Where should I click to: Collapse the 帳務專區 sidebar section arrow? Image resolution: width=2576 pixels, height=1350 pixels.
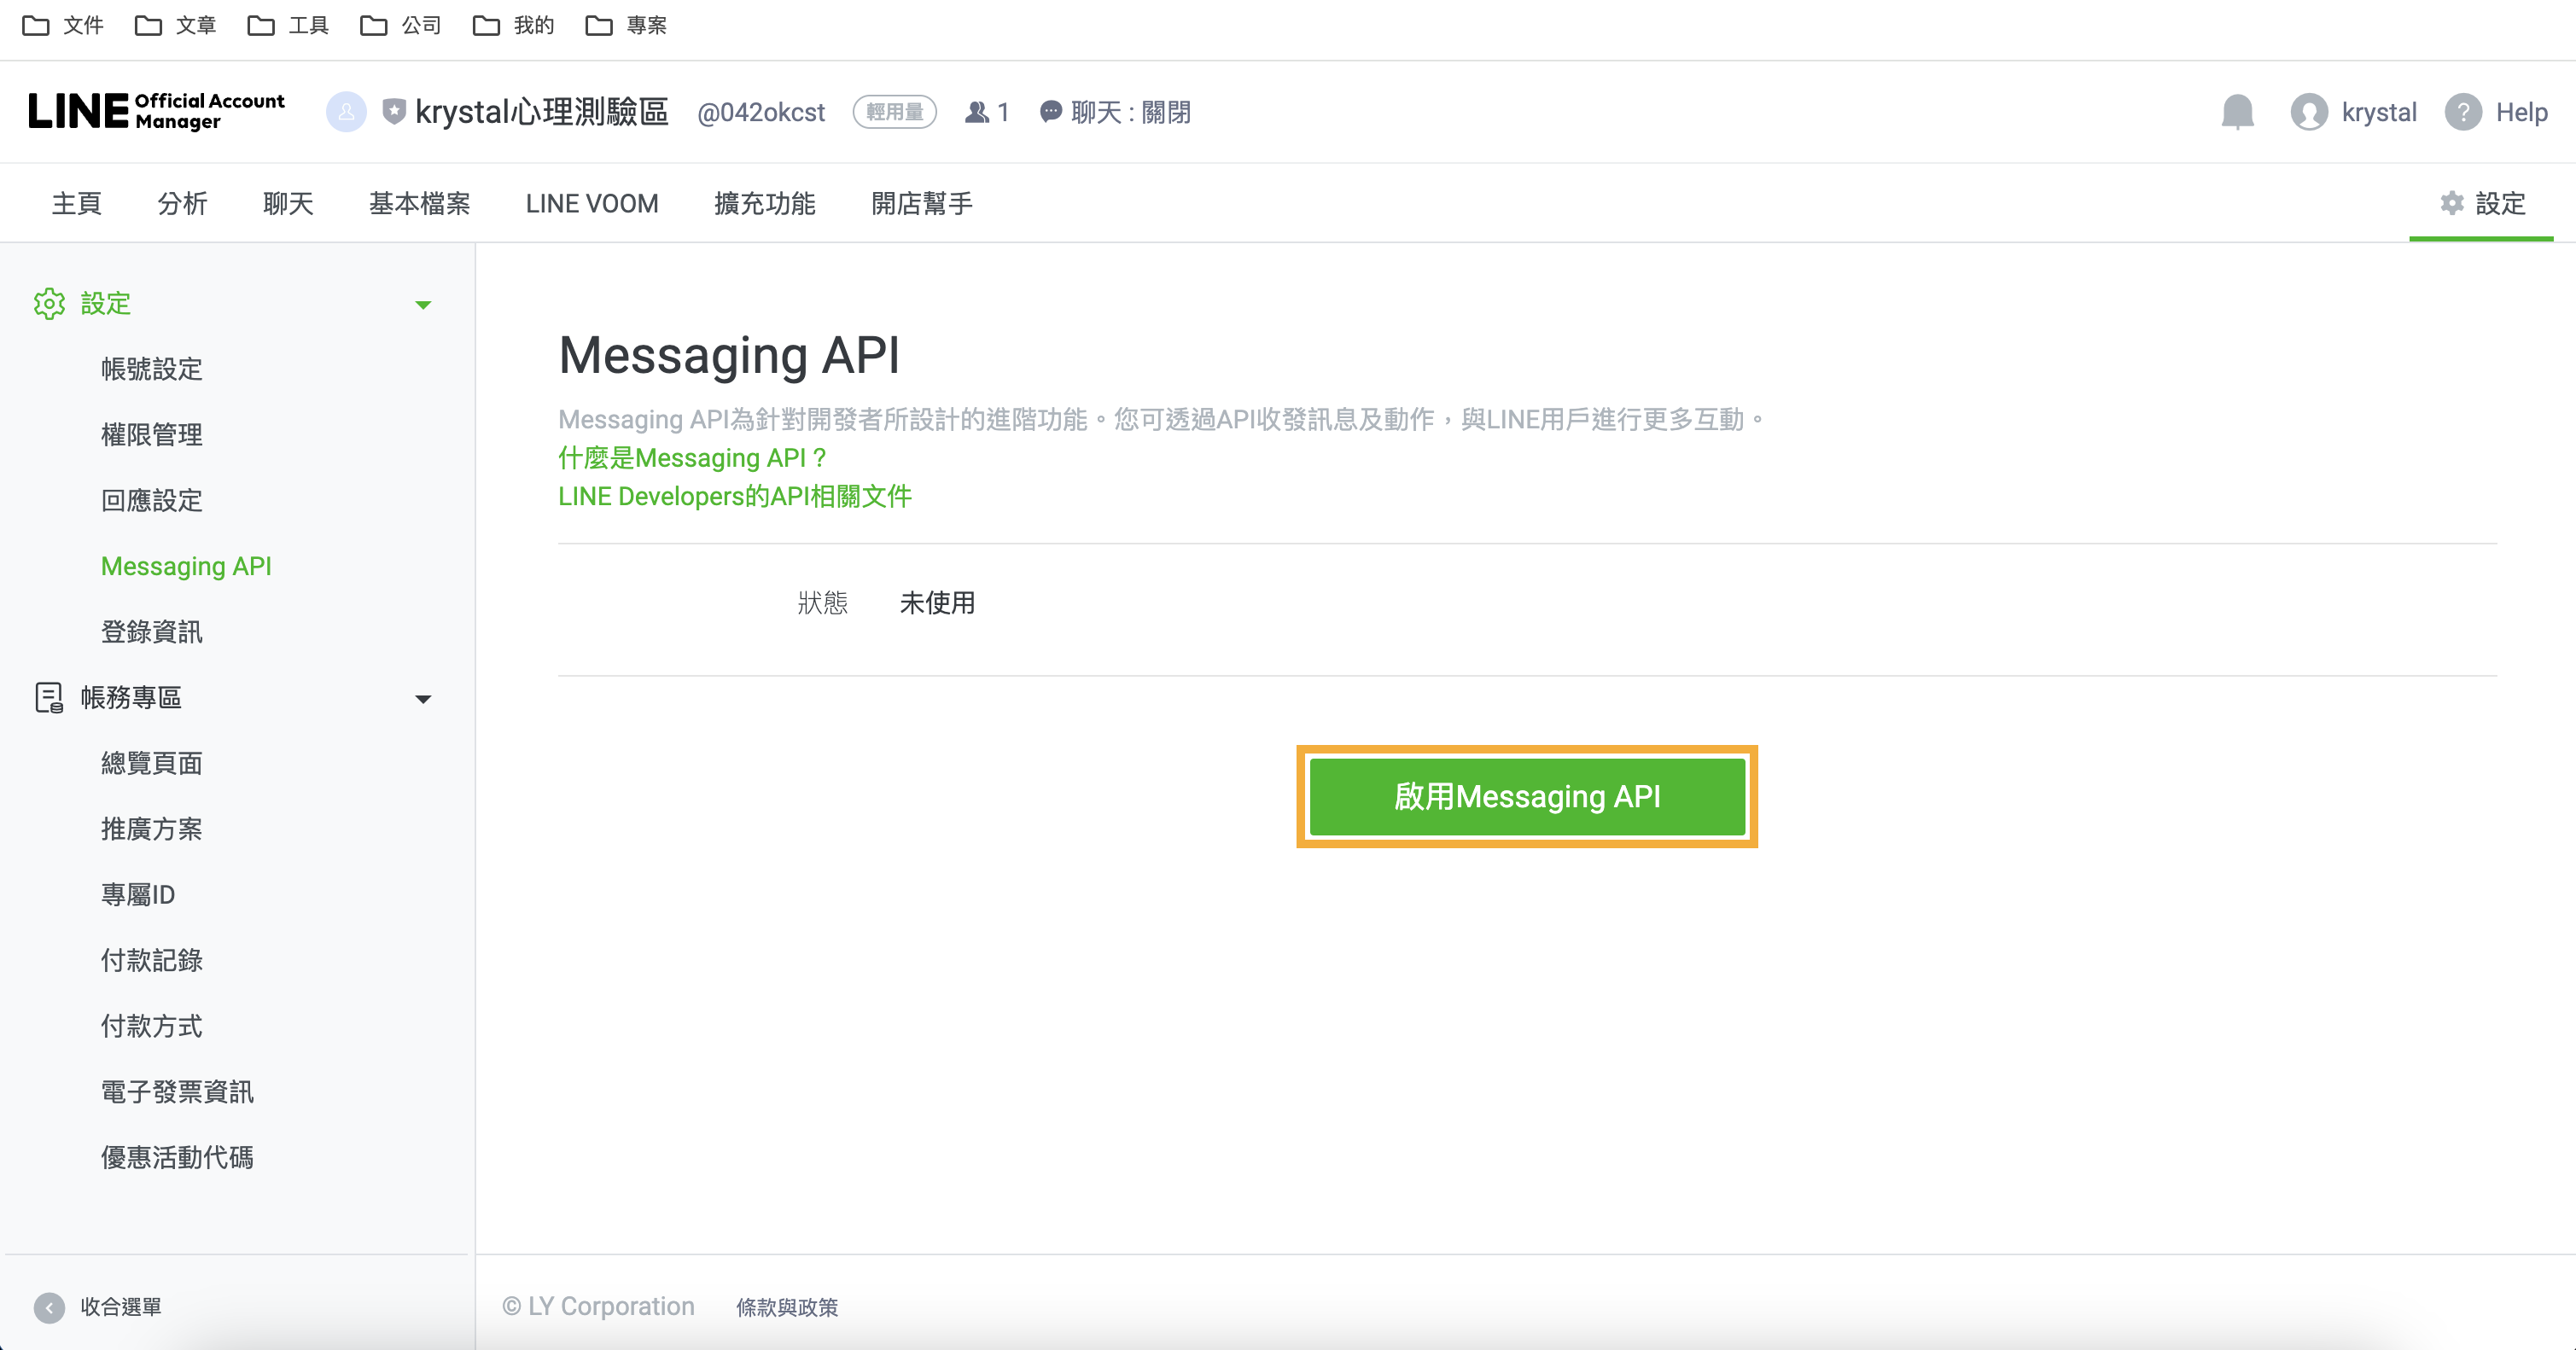tap(423, 698)
